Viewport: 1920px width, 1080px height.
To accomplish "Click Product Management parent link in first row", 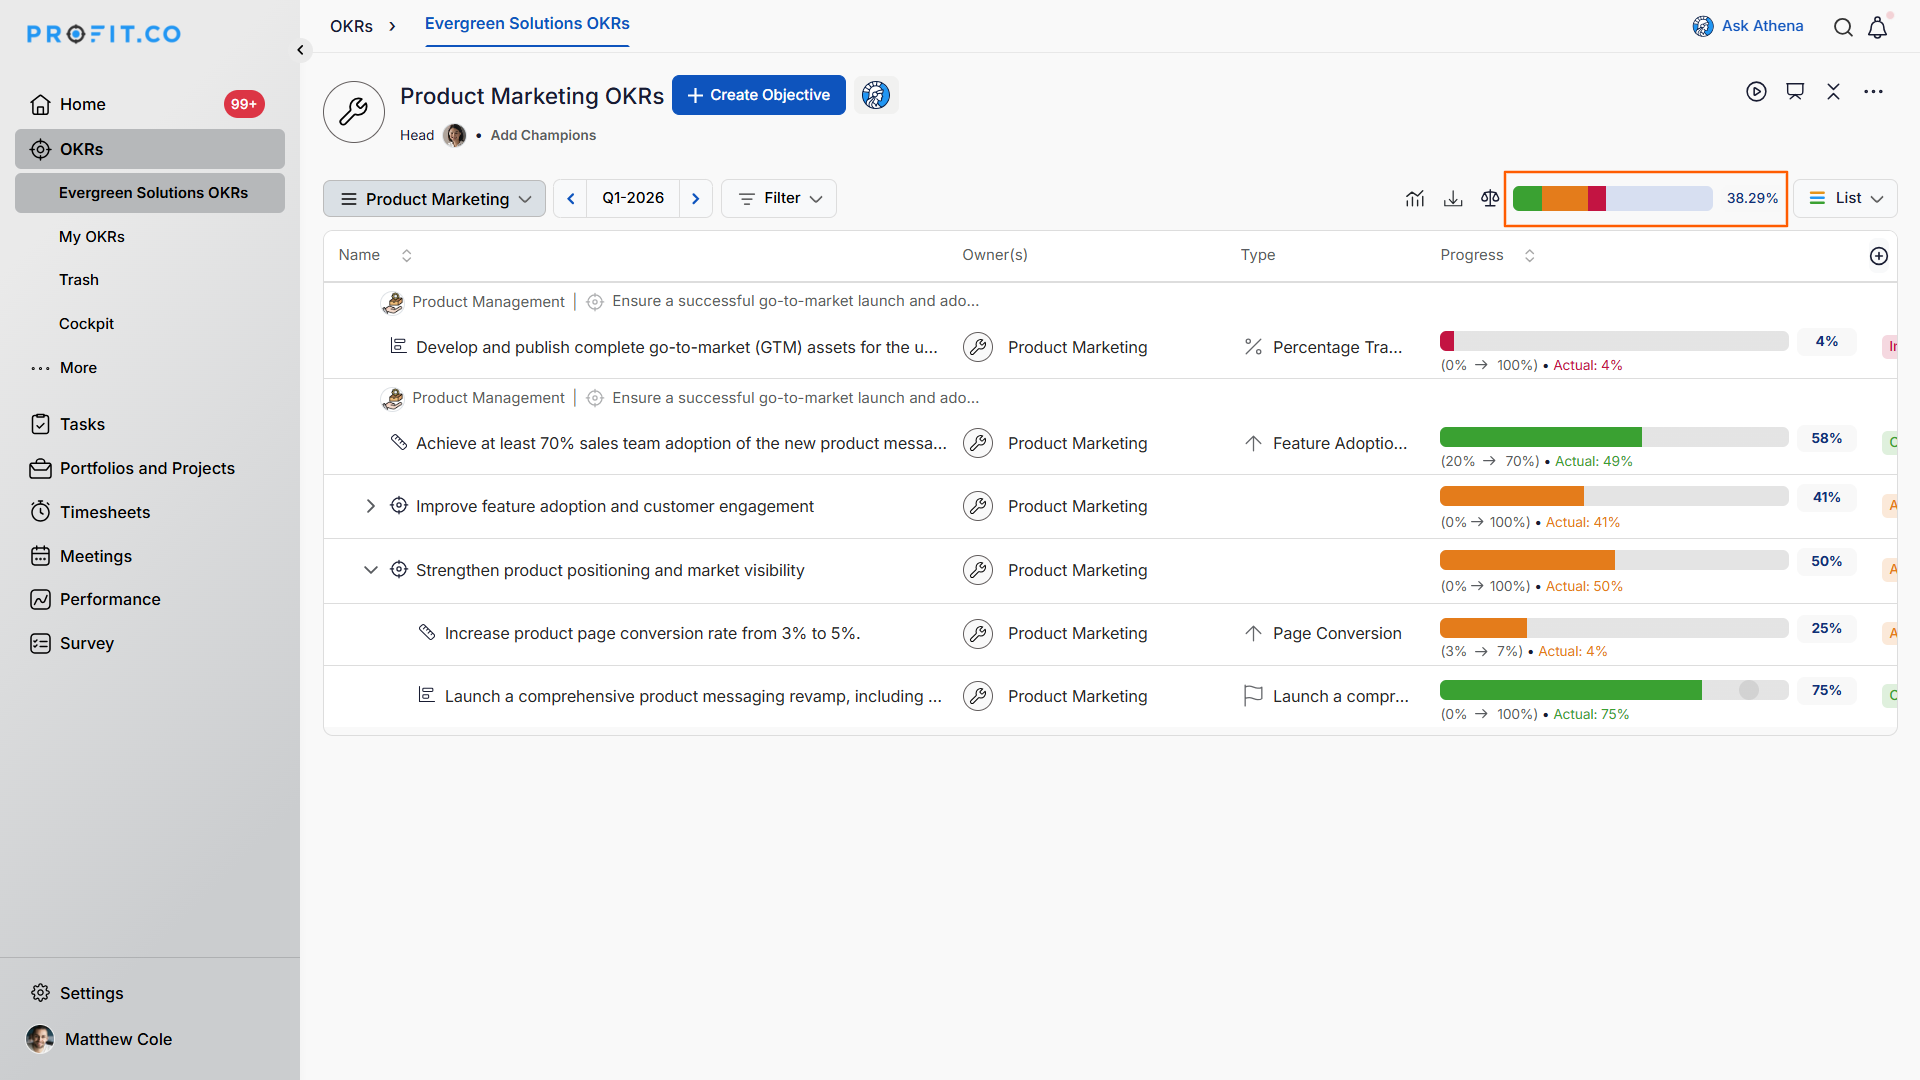I will 488,302.
